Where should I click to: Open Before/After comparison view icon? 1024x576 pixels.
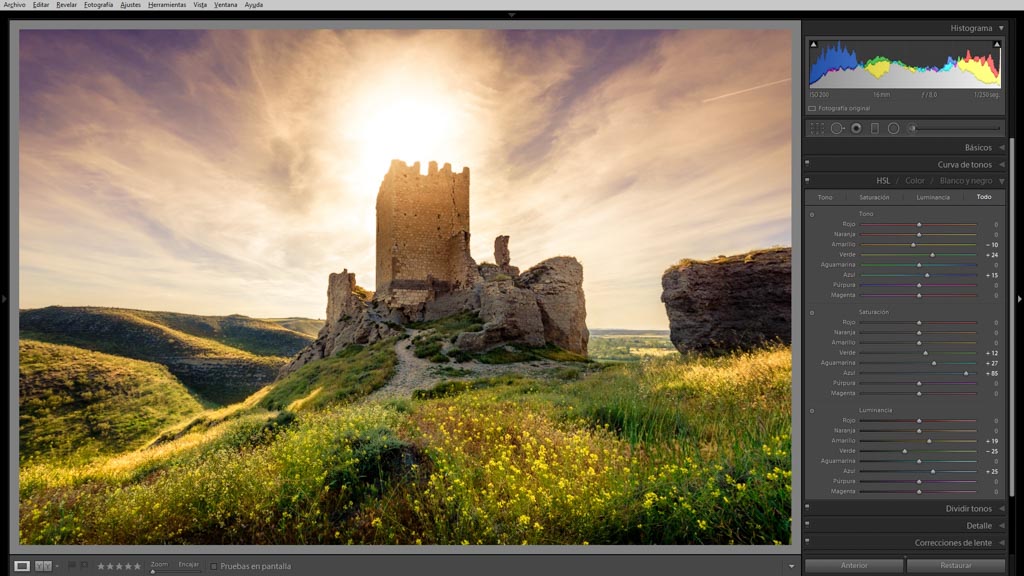coord(43,566)
